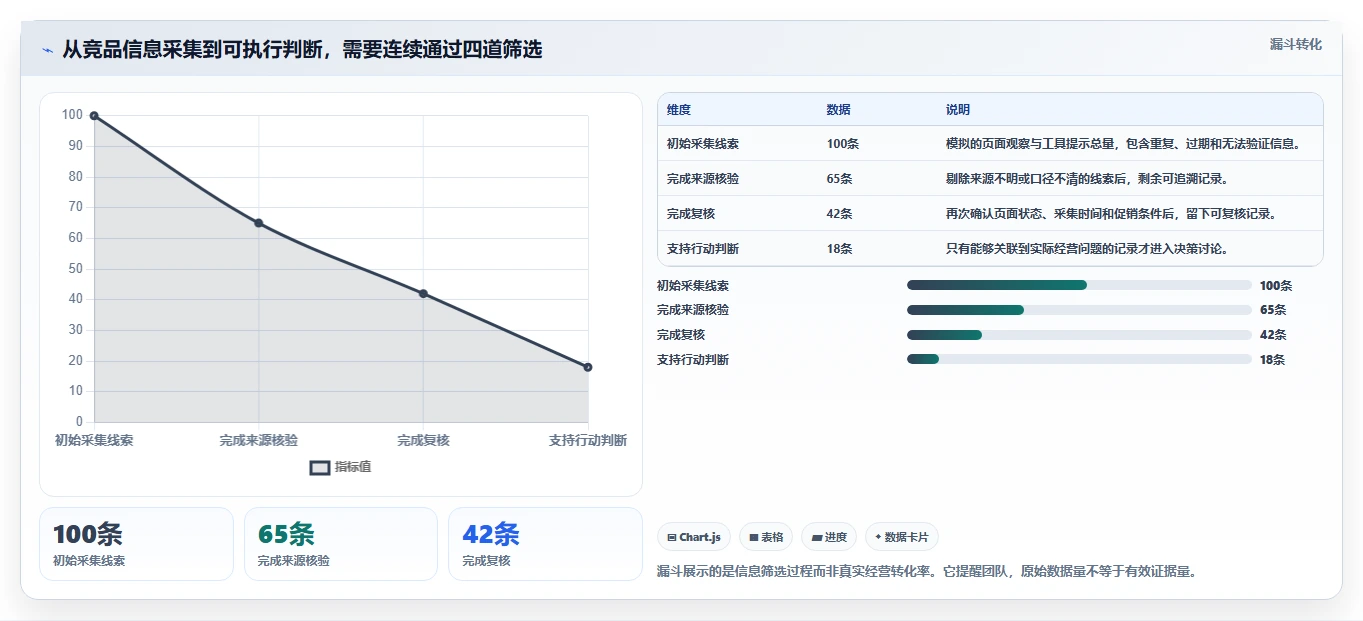The width and height of the screenshot is (1363, 621).
Task: Click the 支持行动判断 progress bar
Action: pos(1079,359)
